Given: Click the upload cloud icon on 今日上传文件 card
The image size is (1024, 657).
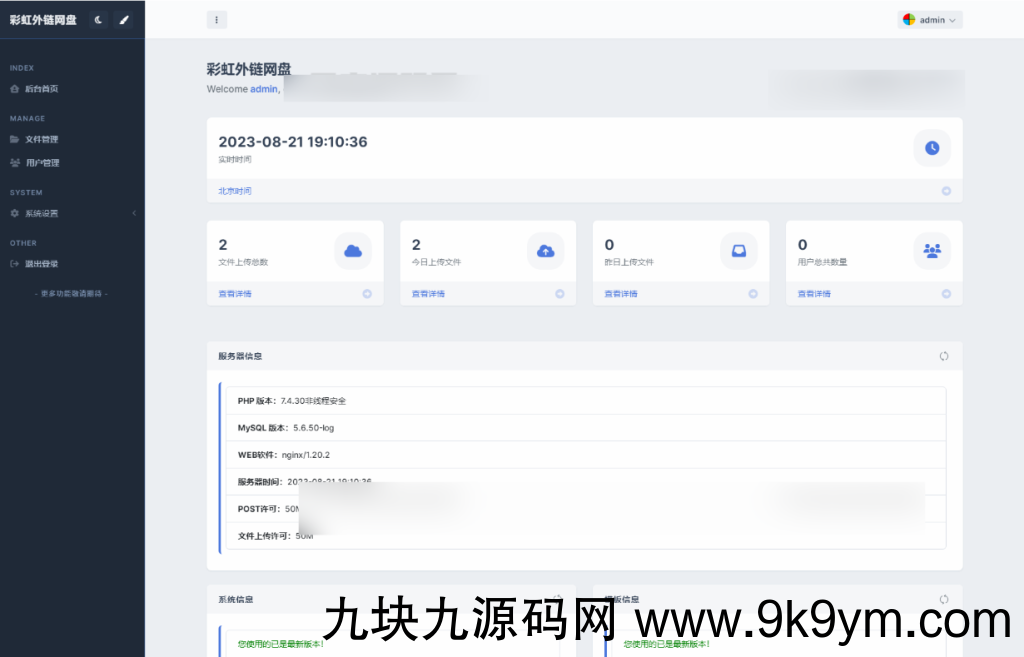Looking at the screenshot, I should click(x=546, y=251).
